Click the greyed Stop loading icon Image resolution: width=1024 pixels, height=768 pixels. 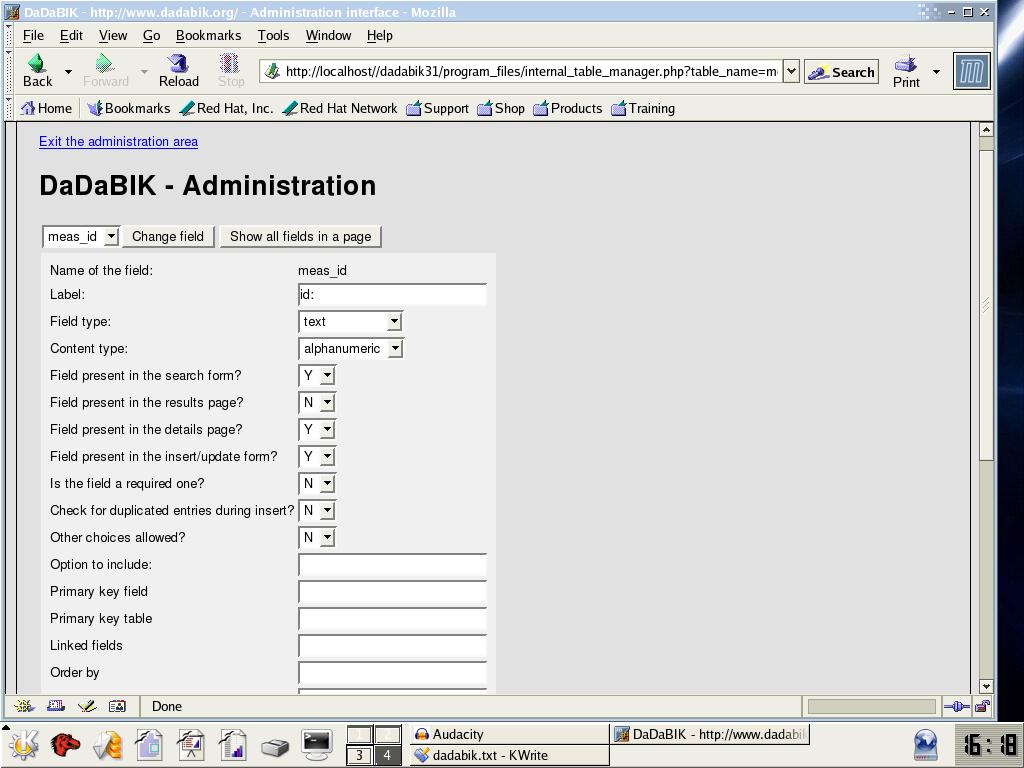tap(231, 71)
